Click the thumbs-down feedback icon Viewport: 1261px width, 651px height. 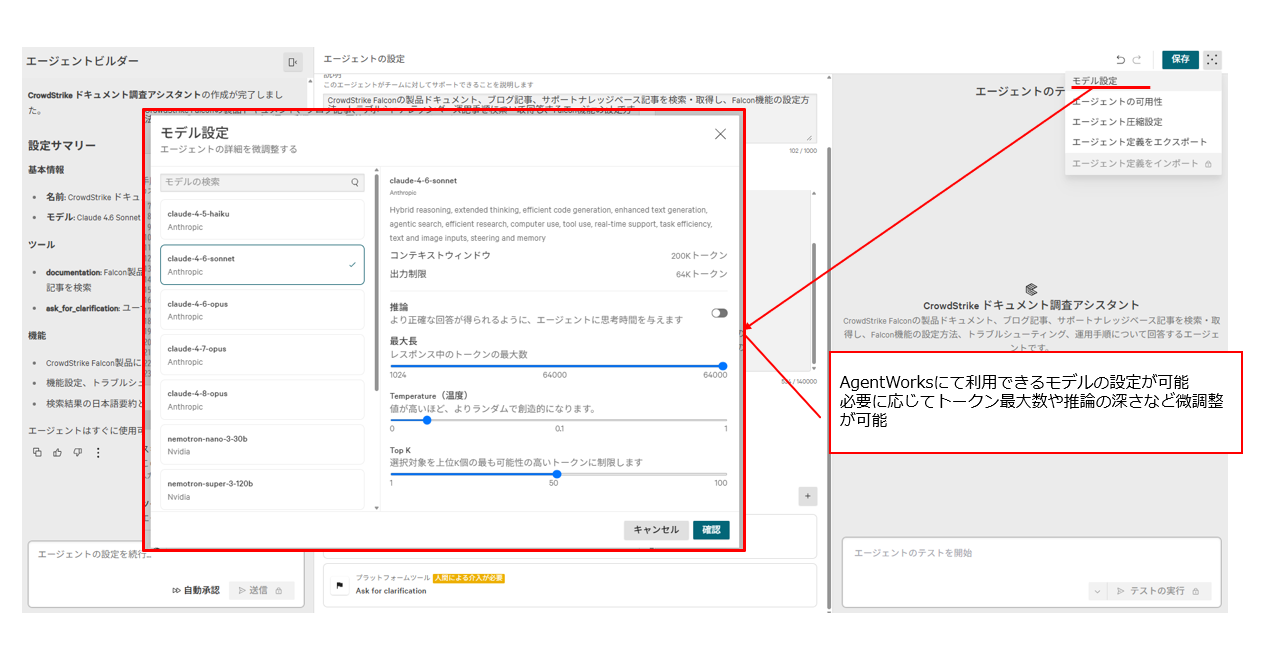click(x=77, y=453)
